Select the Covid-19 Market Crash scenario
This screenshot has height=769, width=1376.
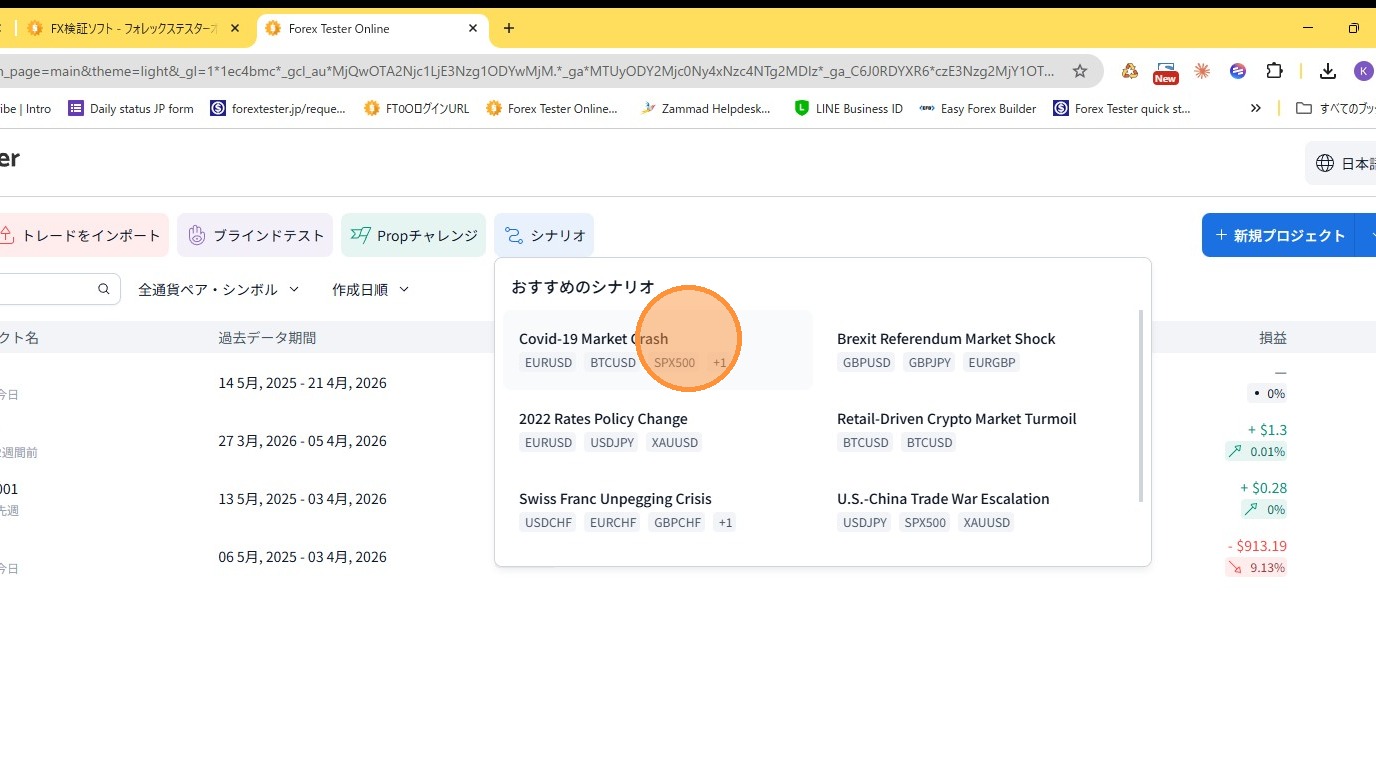(658, 350)
